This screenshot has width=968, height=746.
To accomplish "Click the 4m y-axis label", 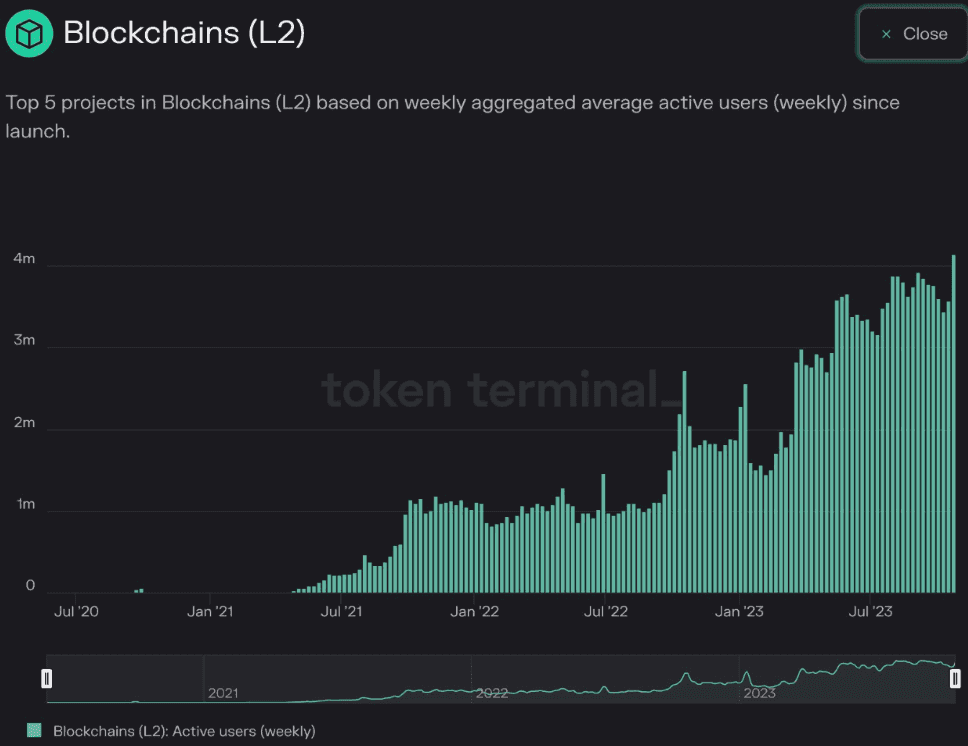I will [24, 259].
